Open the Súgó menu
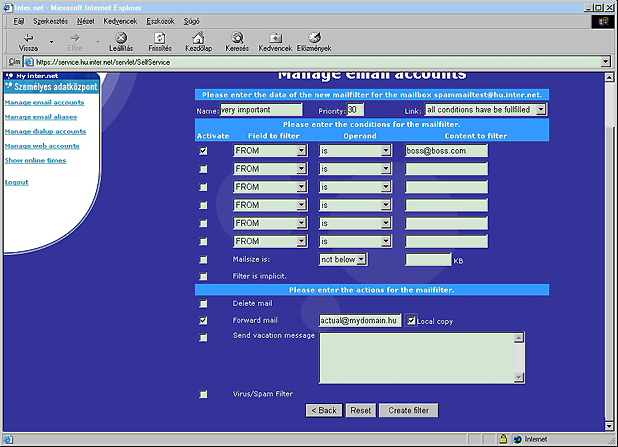This screenshot has height=447, width=618. (x=192, y=21)
